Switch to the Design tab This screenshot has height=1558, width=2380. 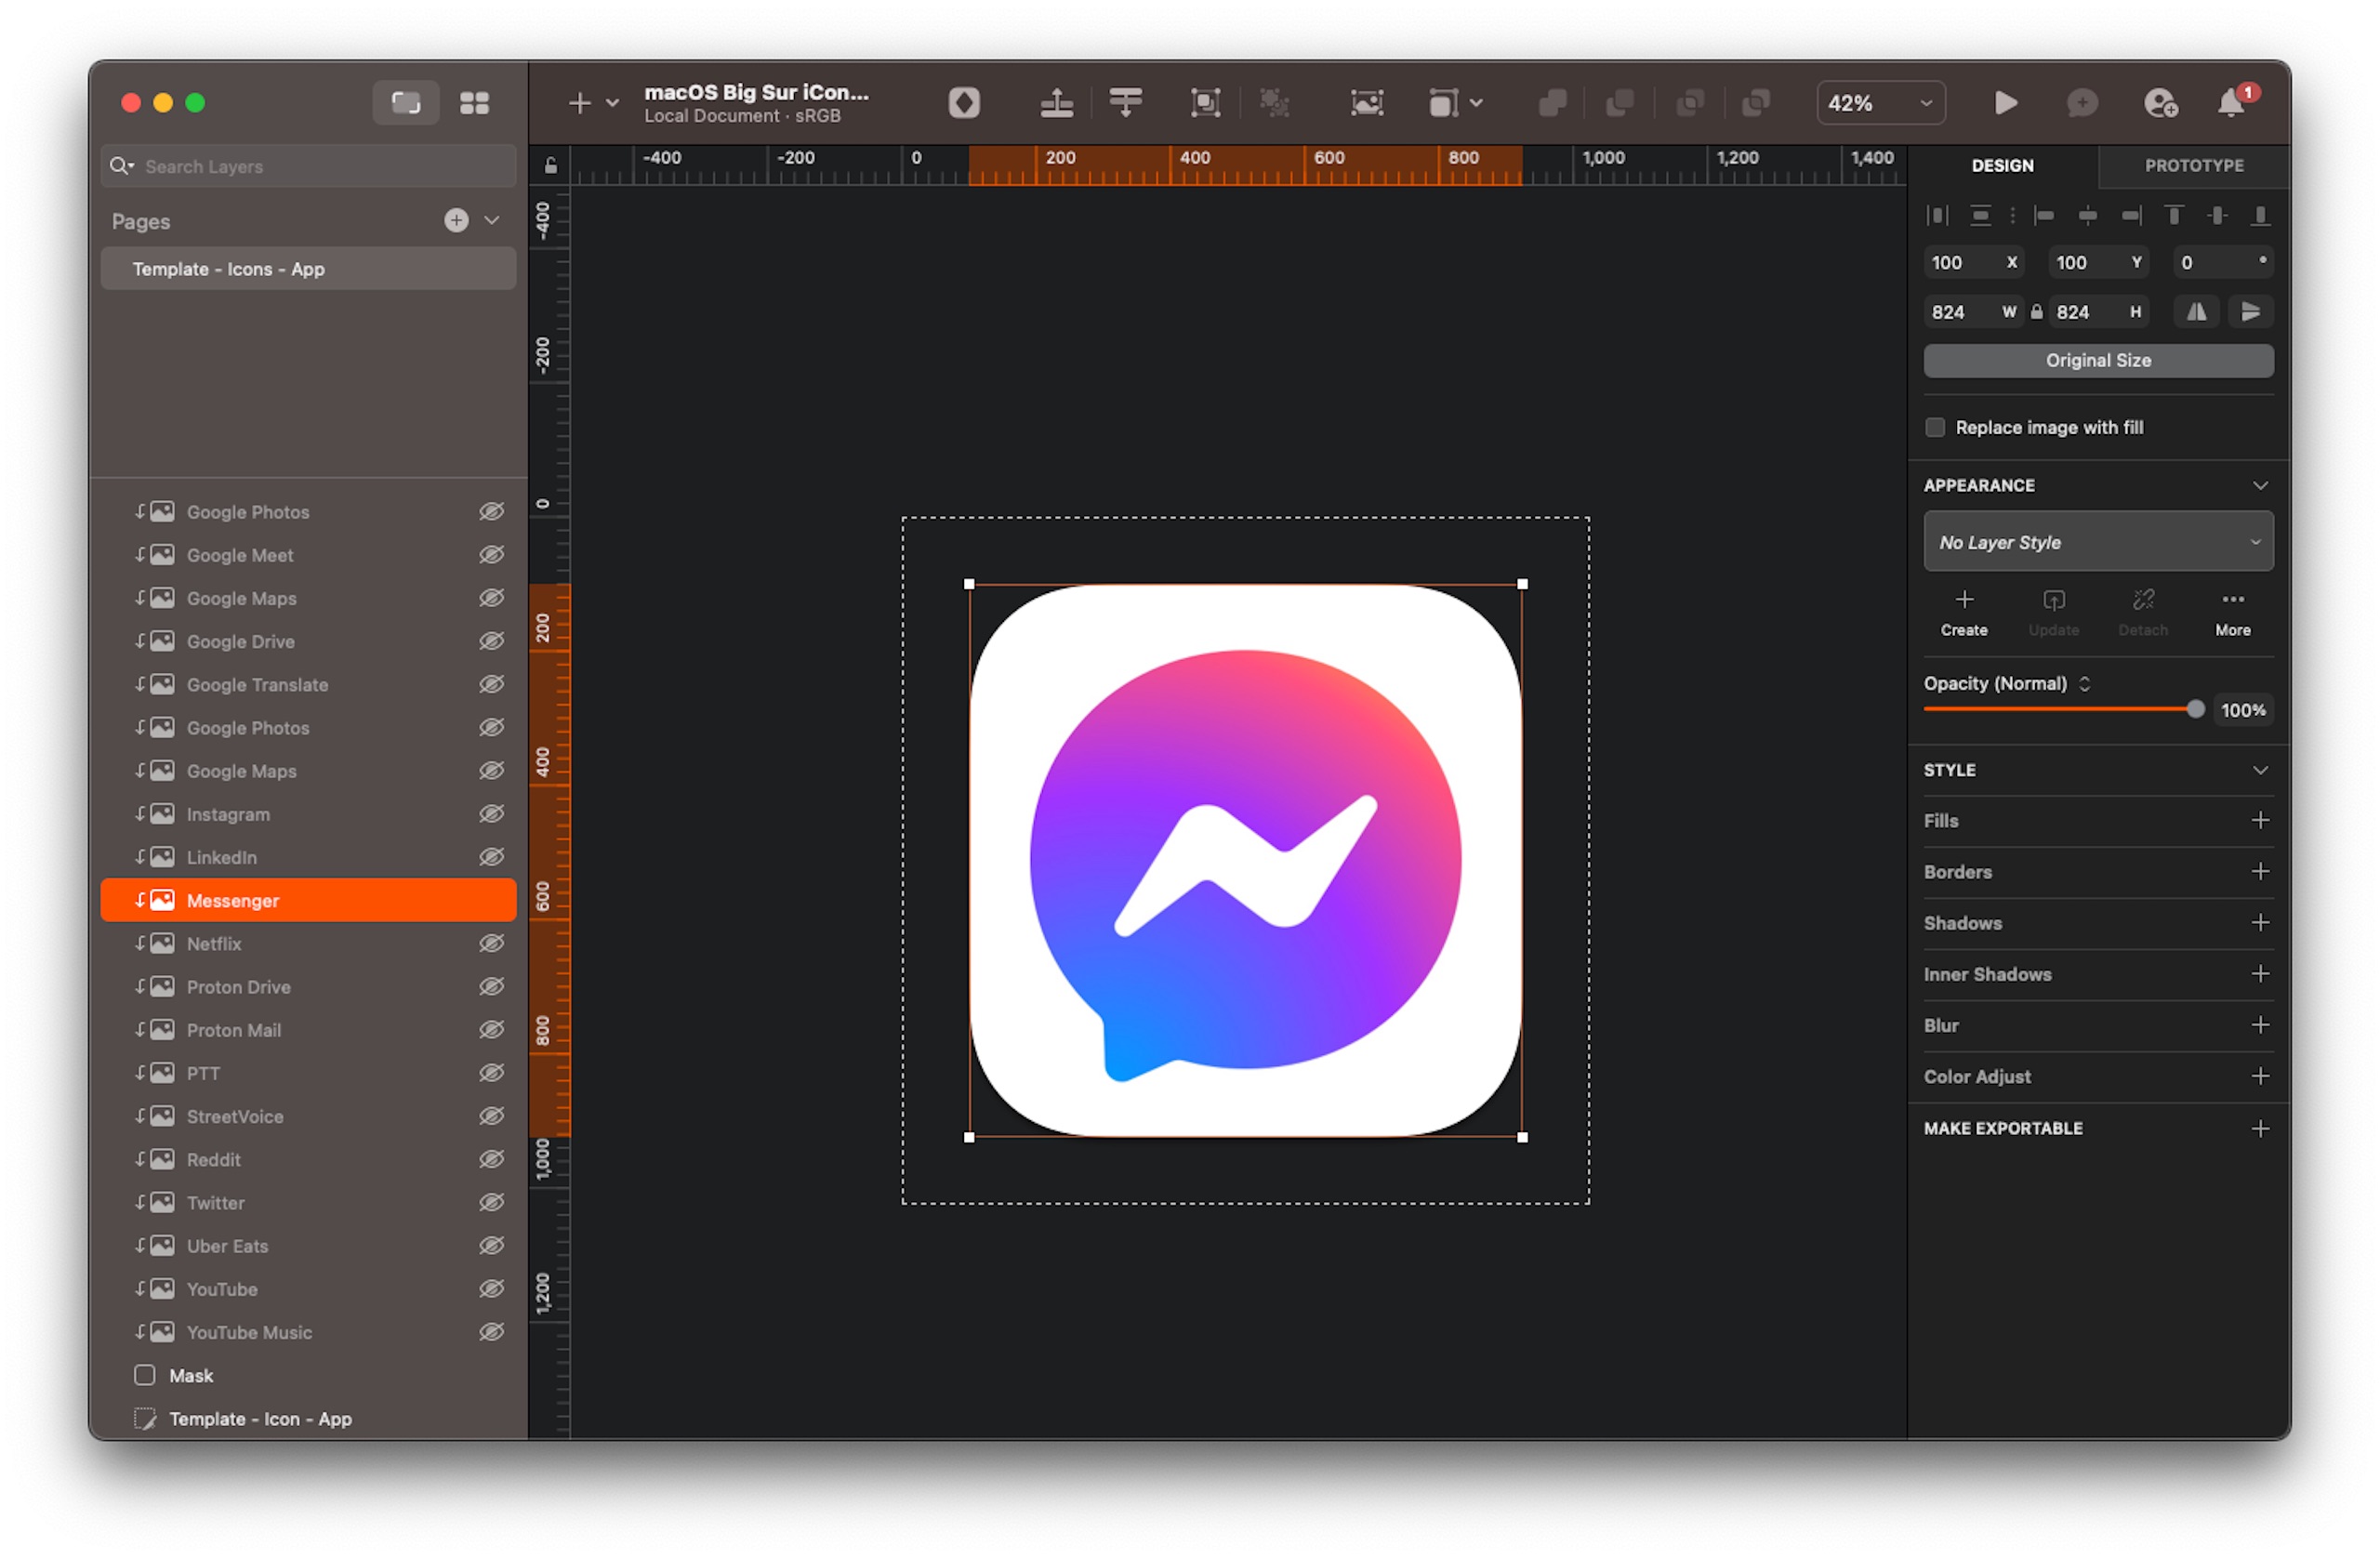2002,166
